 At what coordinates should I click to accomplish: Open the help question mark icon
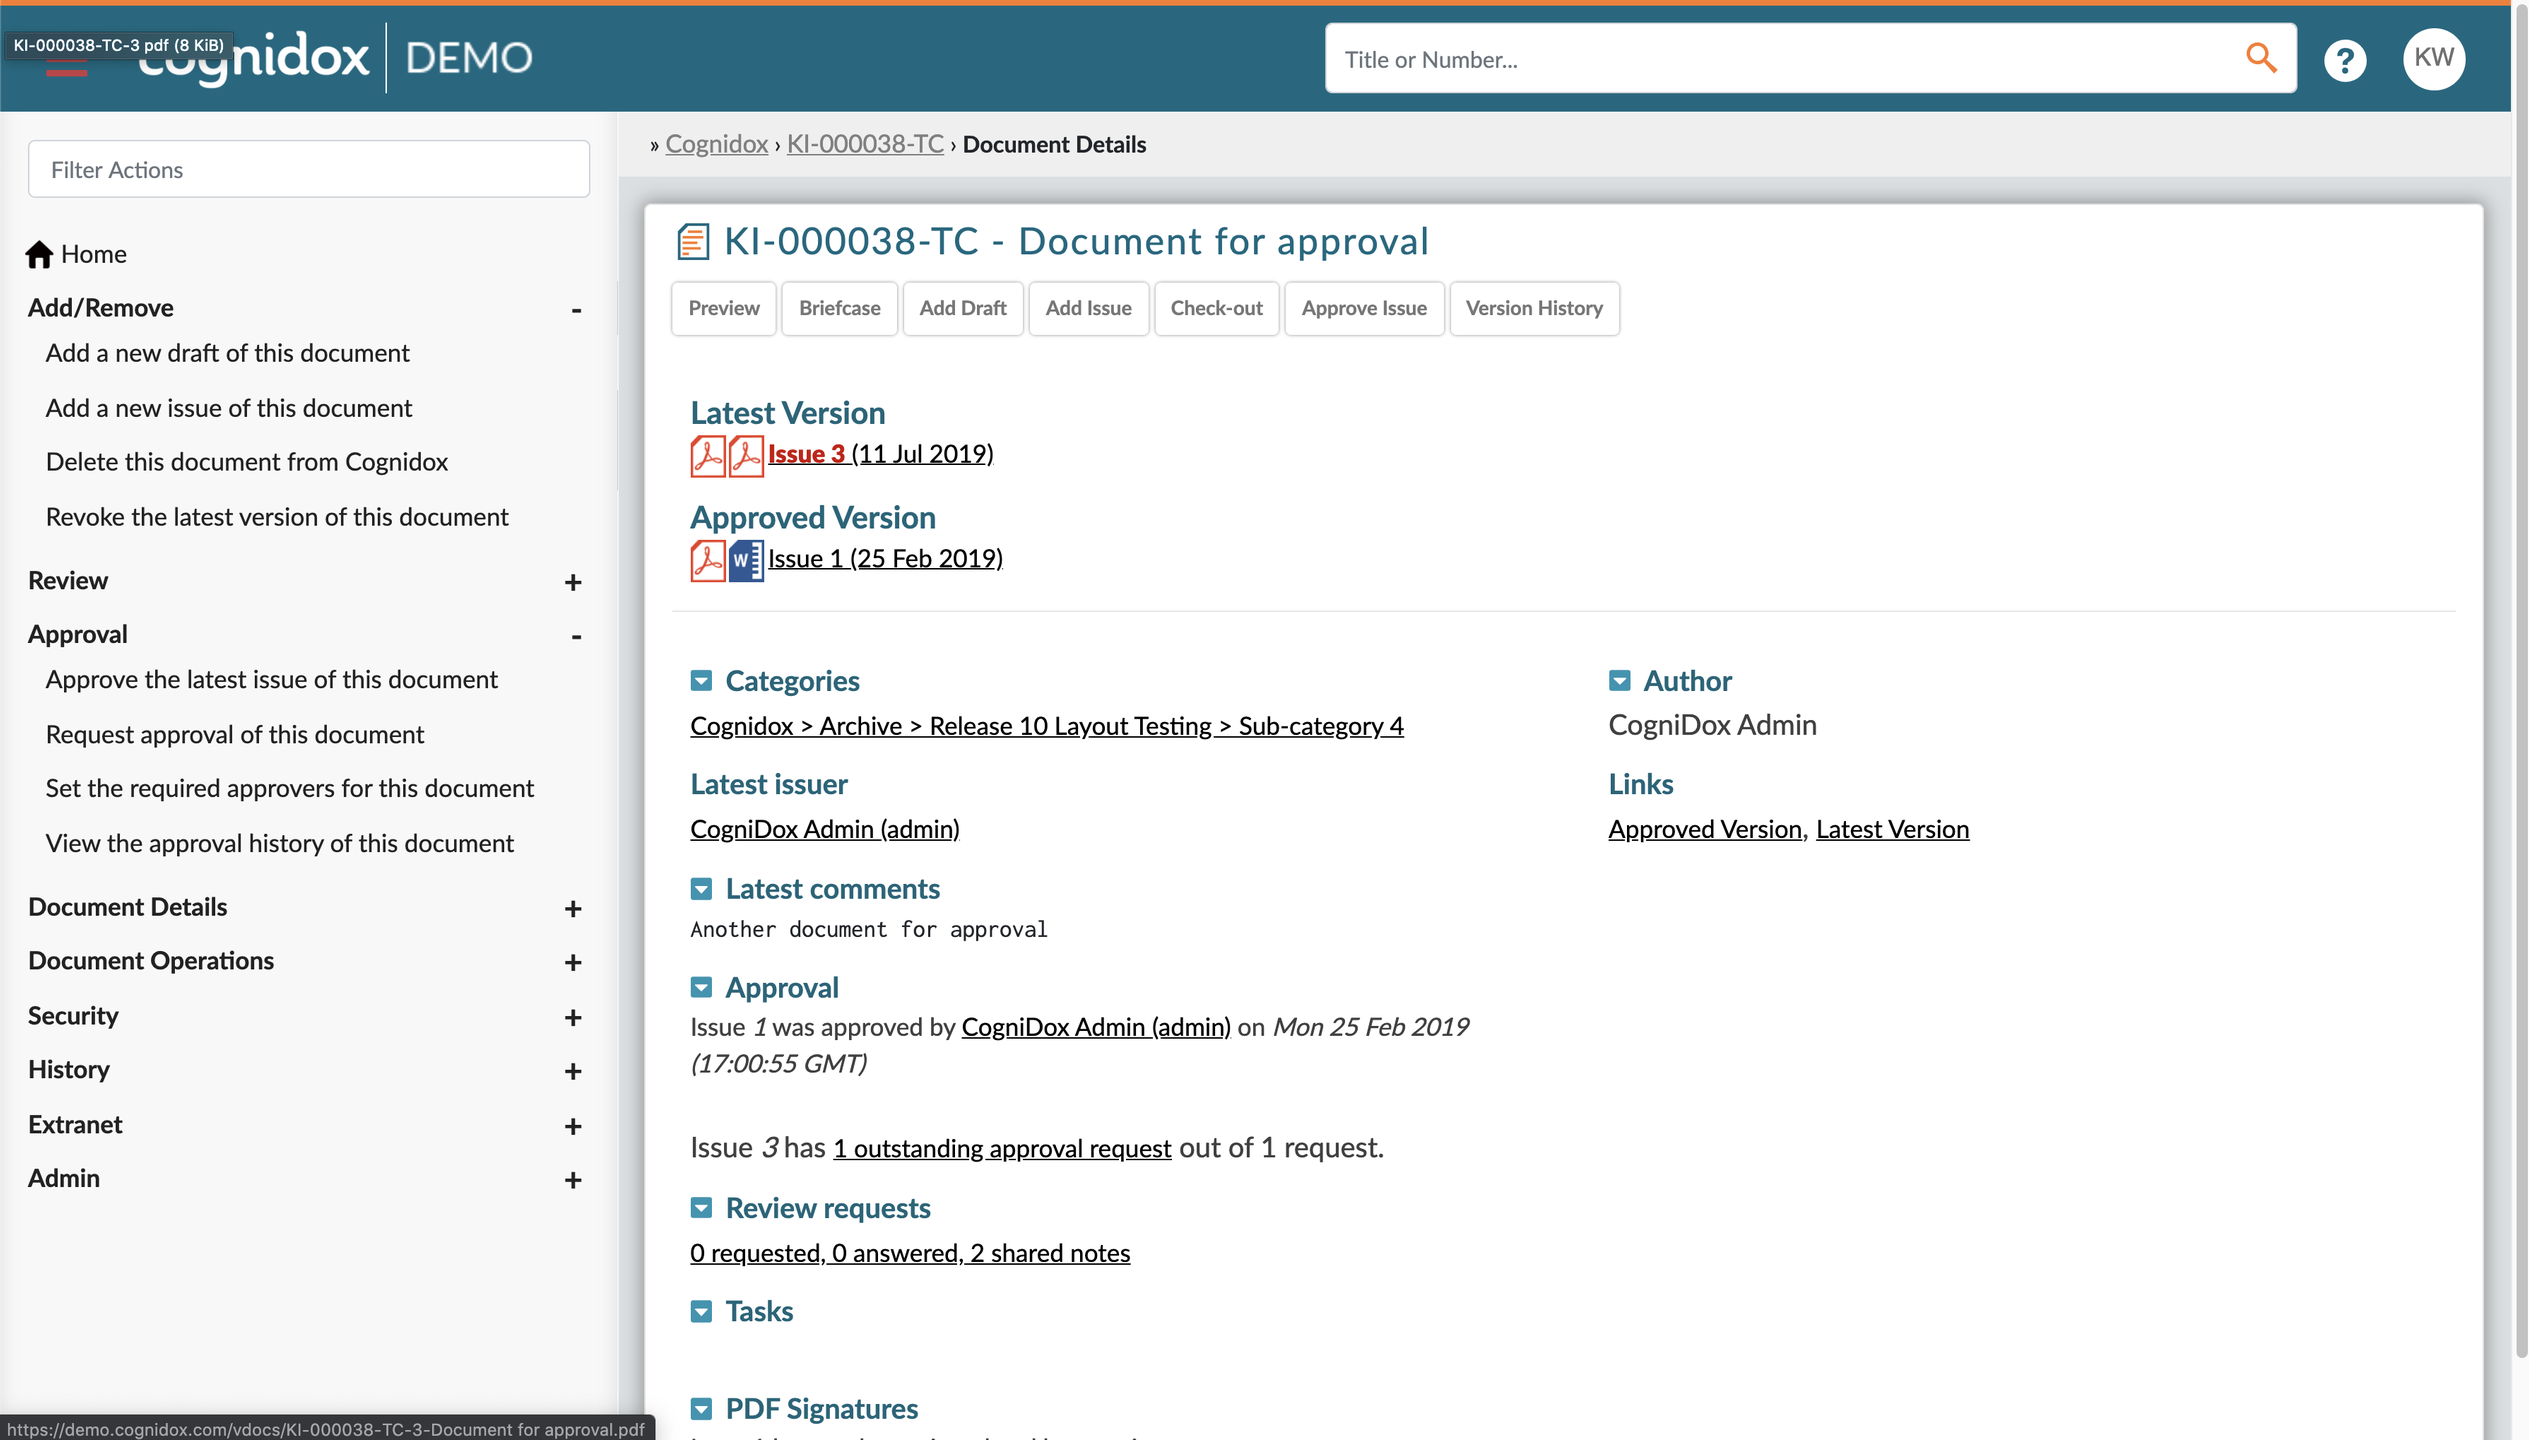point(2344,60)
